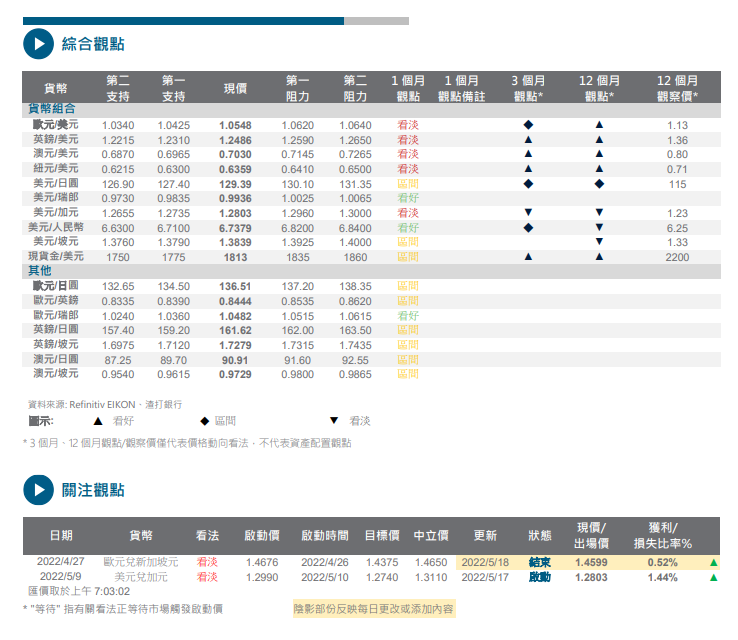Click the yellow highlighted 陰影部份 note
The height and width of the screenshot is (640, 738).
pyautogui.click(x=372, y=608)
